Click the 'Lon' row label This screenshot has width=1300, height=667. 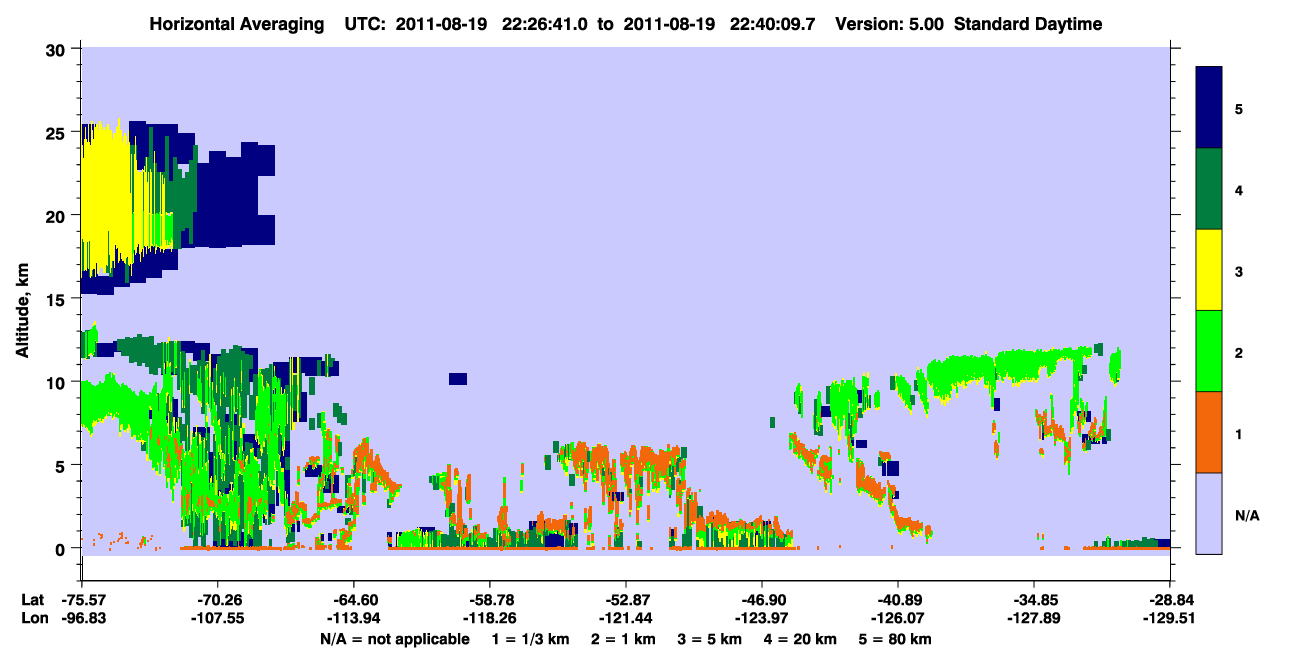click(x=33, y=618)
